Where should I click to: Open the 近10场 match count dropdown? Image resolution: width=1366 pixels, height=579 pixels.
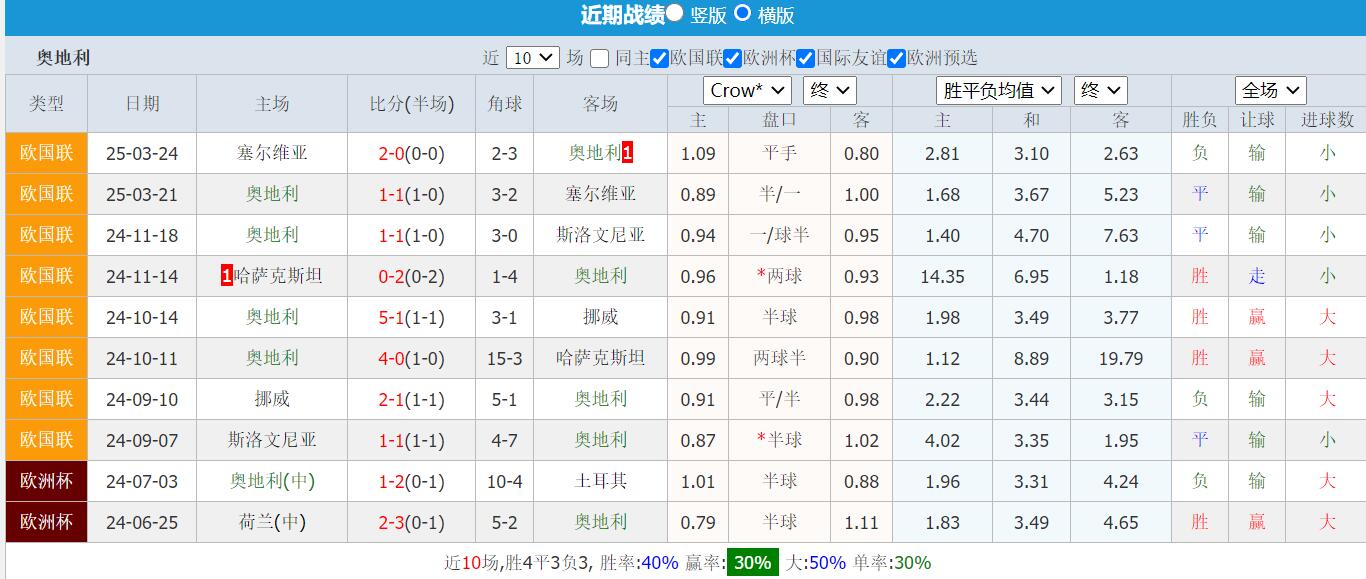530,58
